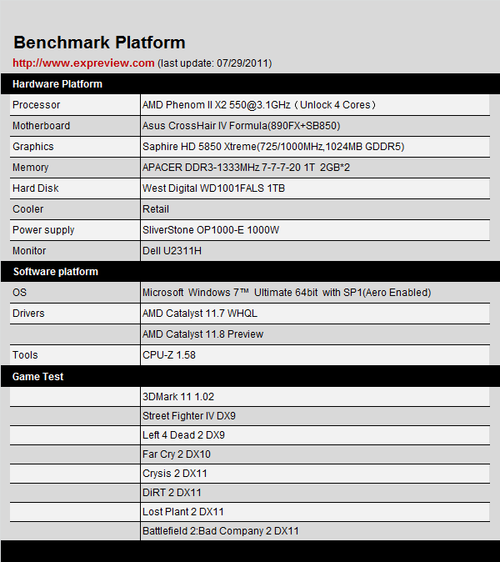
Task: Click the Windows 7 Ultimate 64bit OS entry
Action: [x=287, y=292]
